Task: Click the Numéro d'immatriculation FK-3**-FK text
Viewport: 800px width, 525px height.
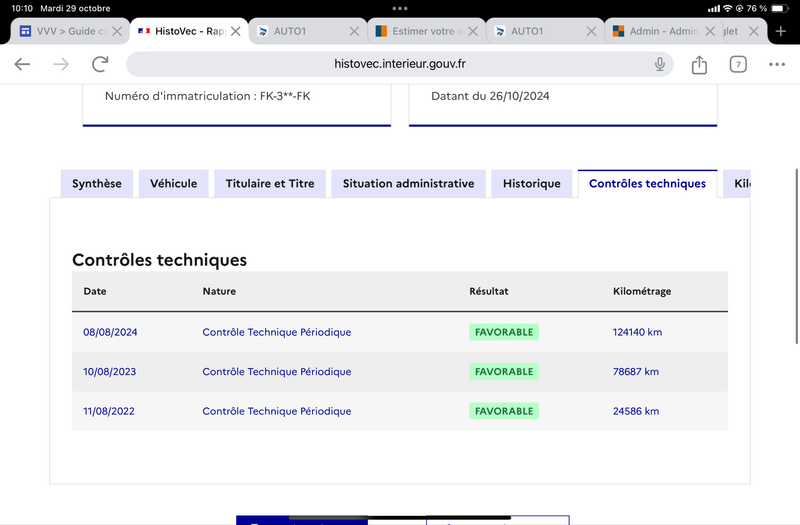Action: [208, 96]
